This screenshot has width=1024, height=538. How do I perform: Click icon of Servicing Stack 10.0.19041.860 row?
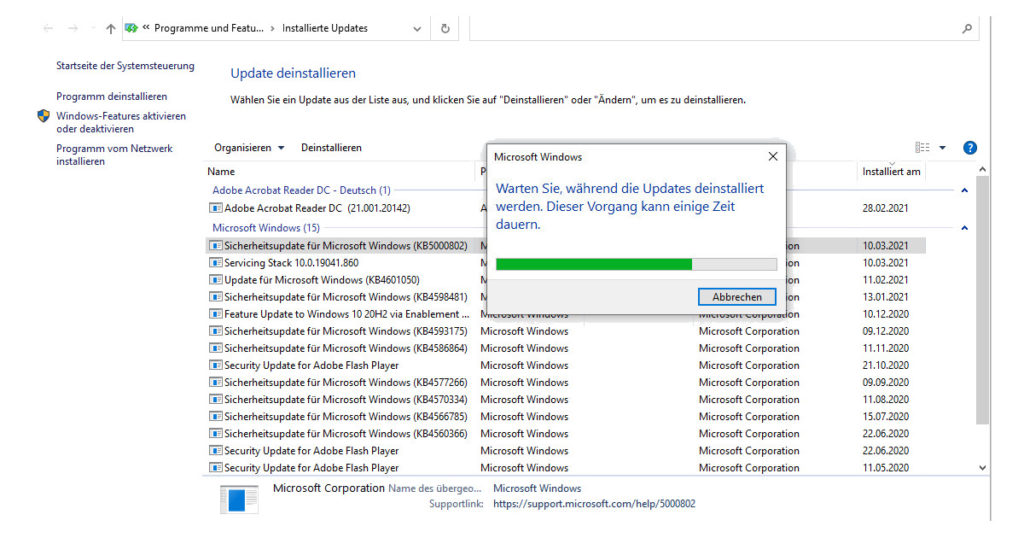pos(216,263)
